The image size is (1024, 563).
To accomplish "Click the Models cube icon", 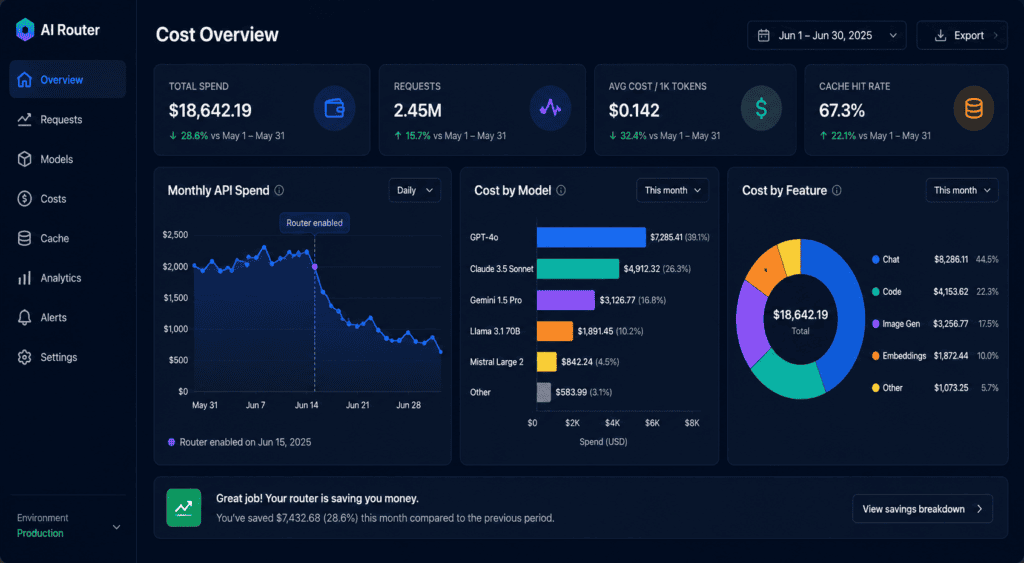I will pyautogui.click(x=24, y=159).
